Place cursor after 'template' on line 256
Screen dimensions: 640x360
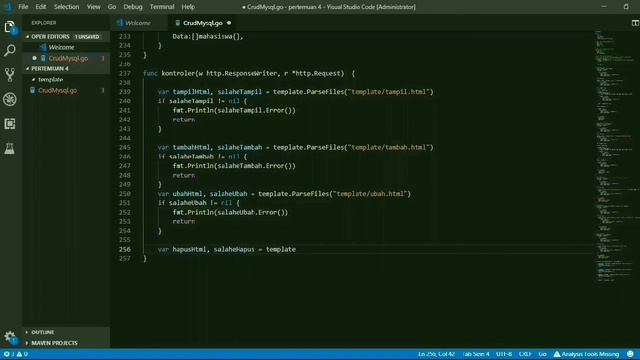(x=296, y=249)
